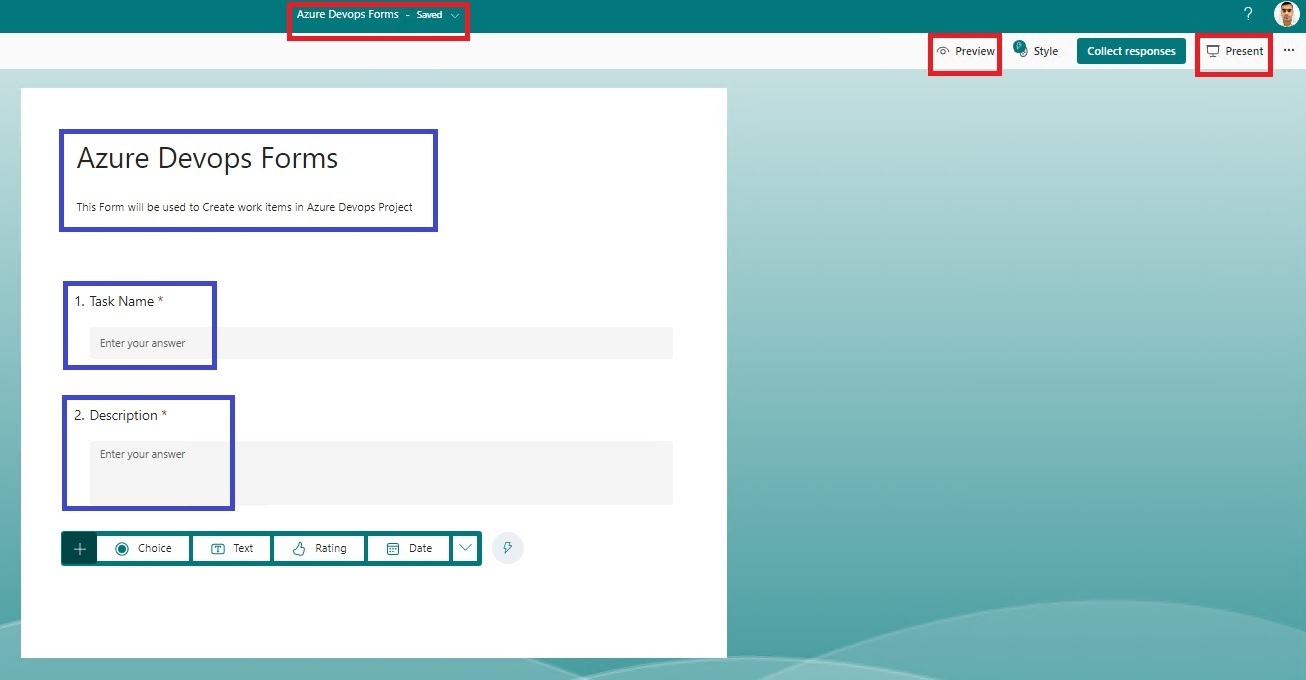Screen dimensions: 1306x680
Task: Expand more question types chevron
Action: click(465, 548)
